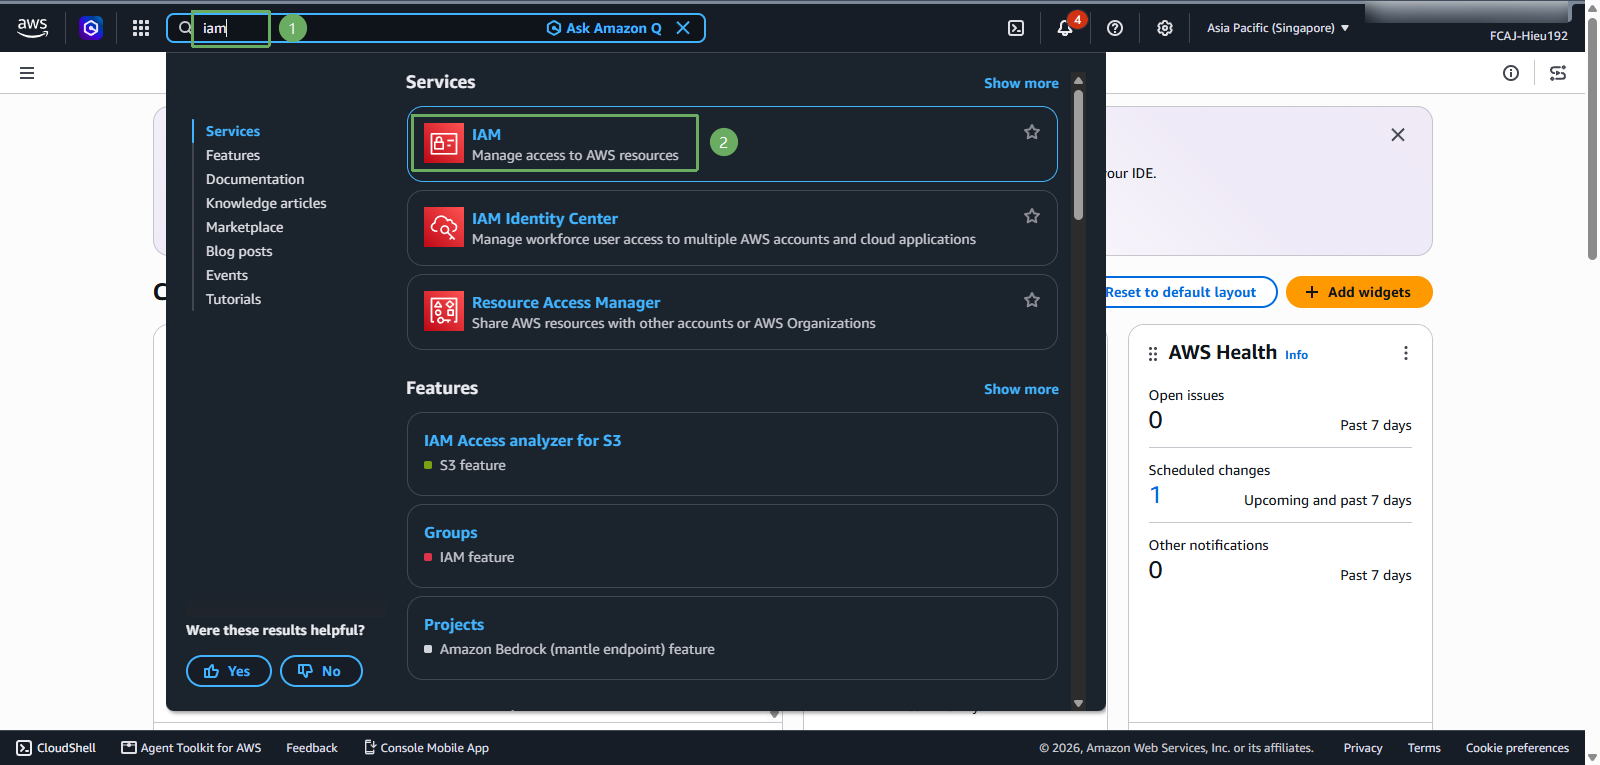
Task: Expand the Asia Pacific (Singapore) region dropdown
Action: (1278, 28)
